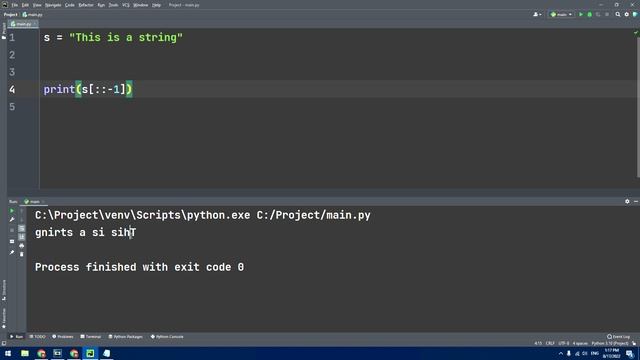The height and width of the screenshot is (360, 640).
Task: Click the stop square in Run panel
Action: tap(12, 230)
